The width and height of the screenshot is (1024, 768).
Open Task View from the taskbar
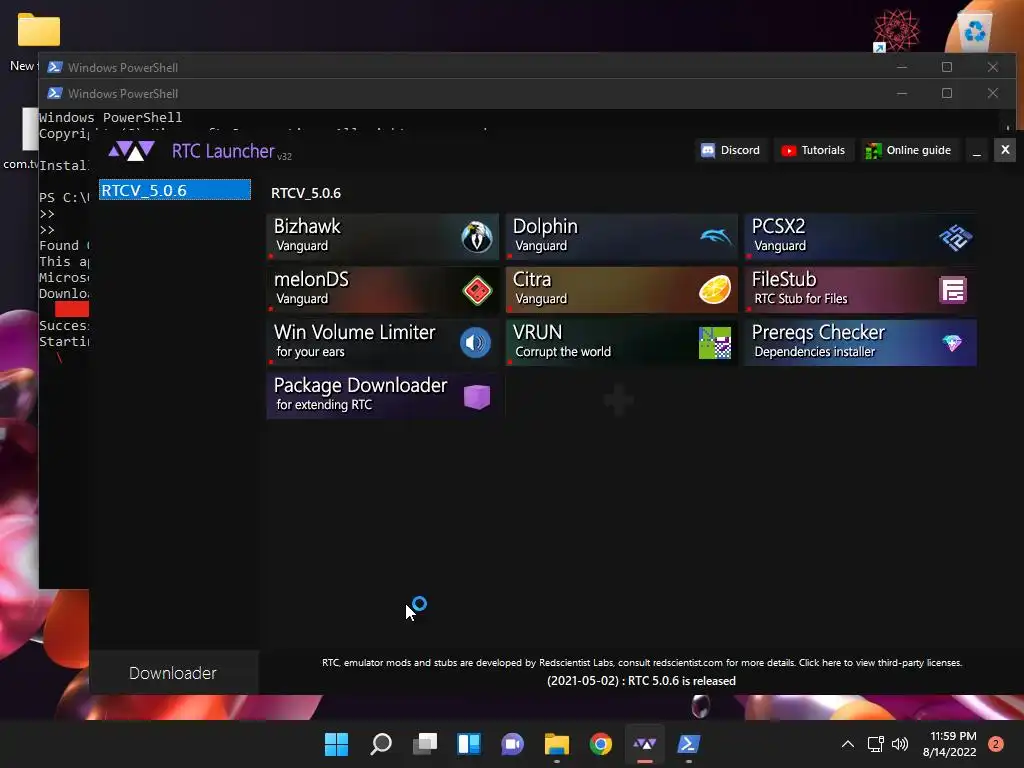pyautogui.click(x=425, y=744)
